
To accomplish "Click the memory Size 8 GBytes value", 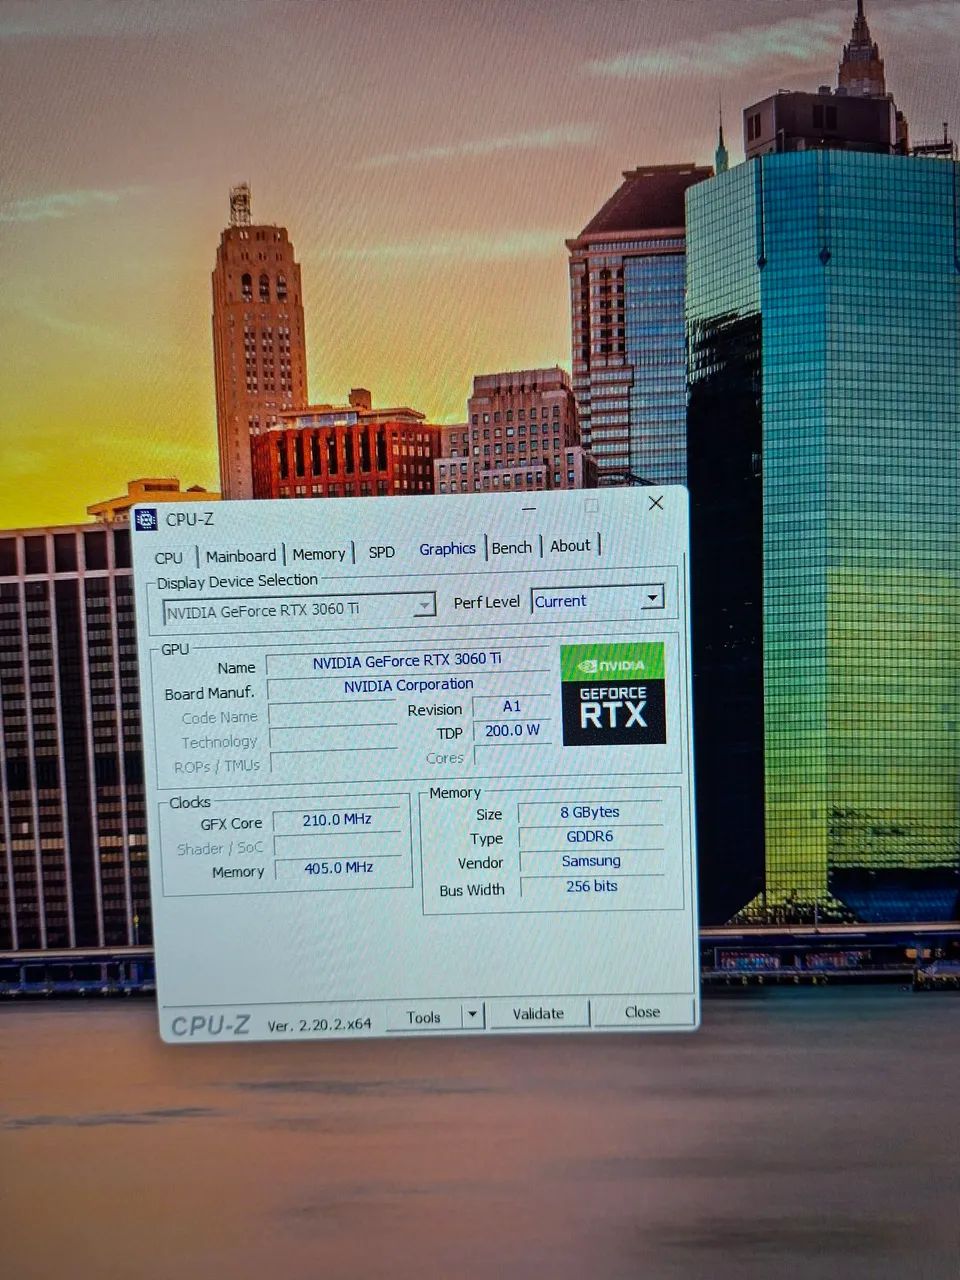I will 590,812.
